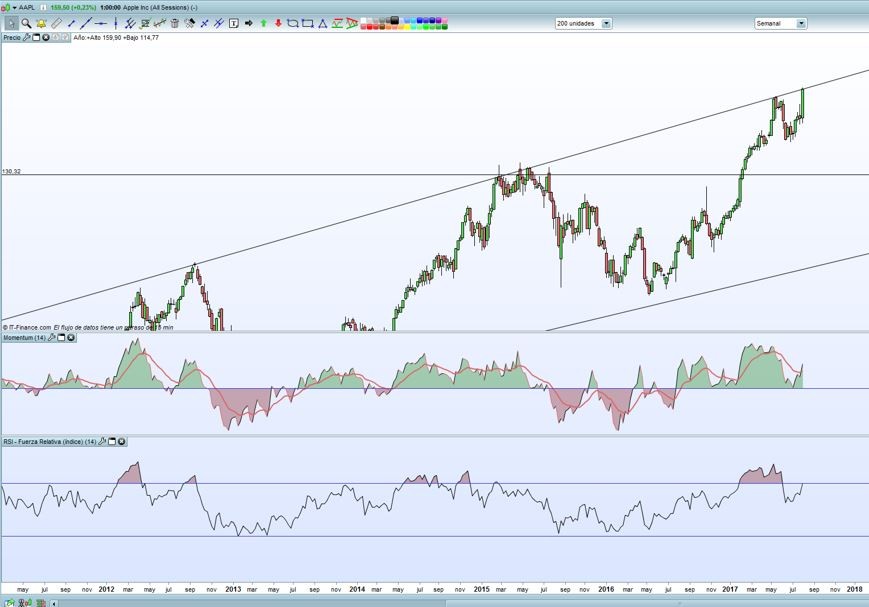Insert a black right arrow marker
Viewport: 869px width, 607px height.
tap(249, 23)
